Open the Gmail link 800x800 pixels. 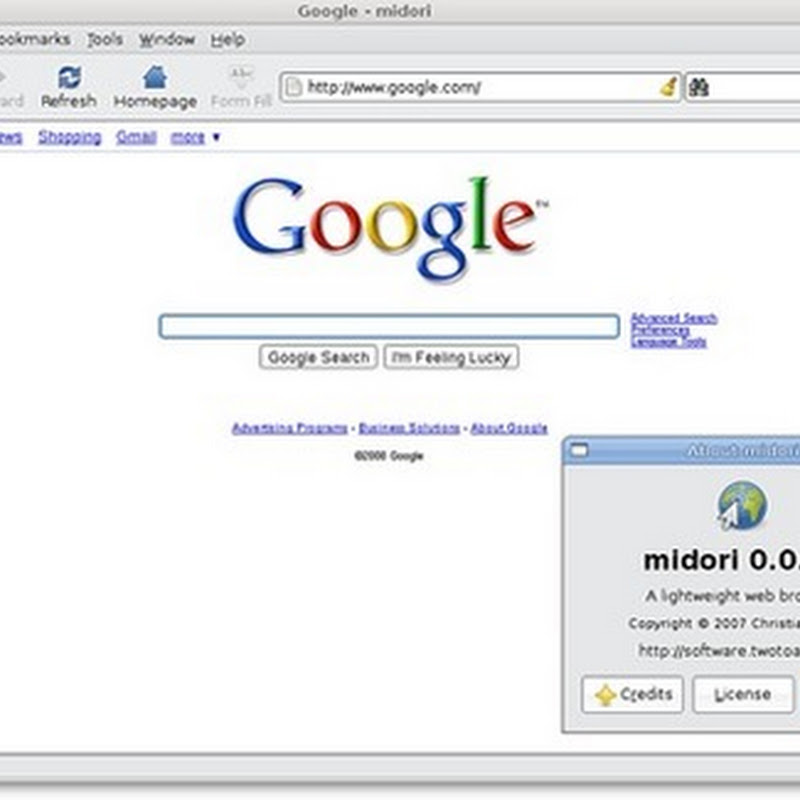136,137
